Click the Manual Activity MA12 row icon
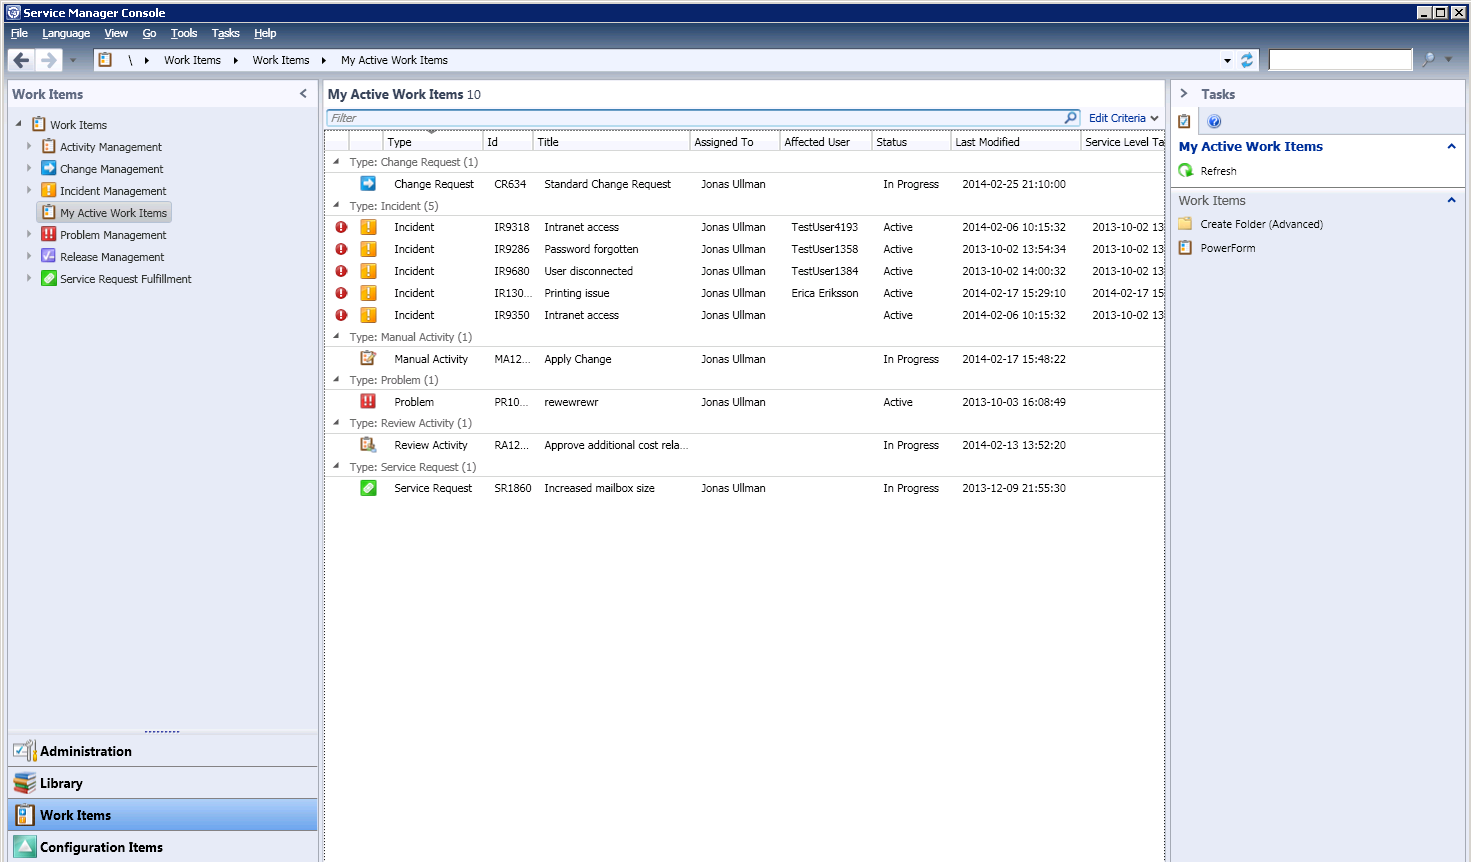The height and width of the screenshot is (862, 1471). tap(368, 358)
